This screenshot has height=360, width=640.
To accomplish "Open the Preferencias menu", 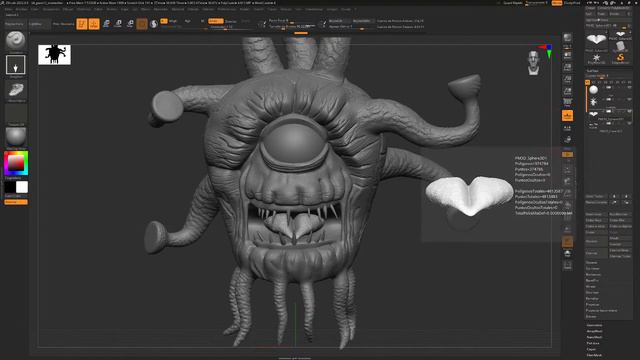I will coord(227,9).
